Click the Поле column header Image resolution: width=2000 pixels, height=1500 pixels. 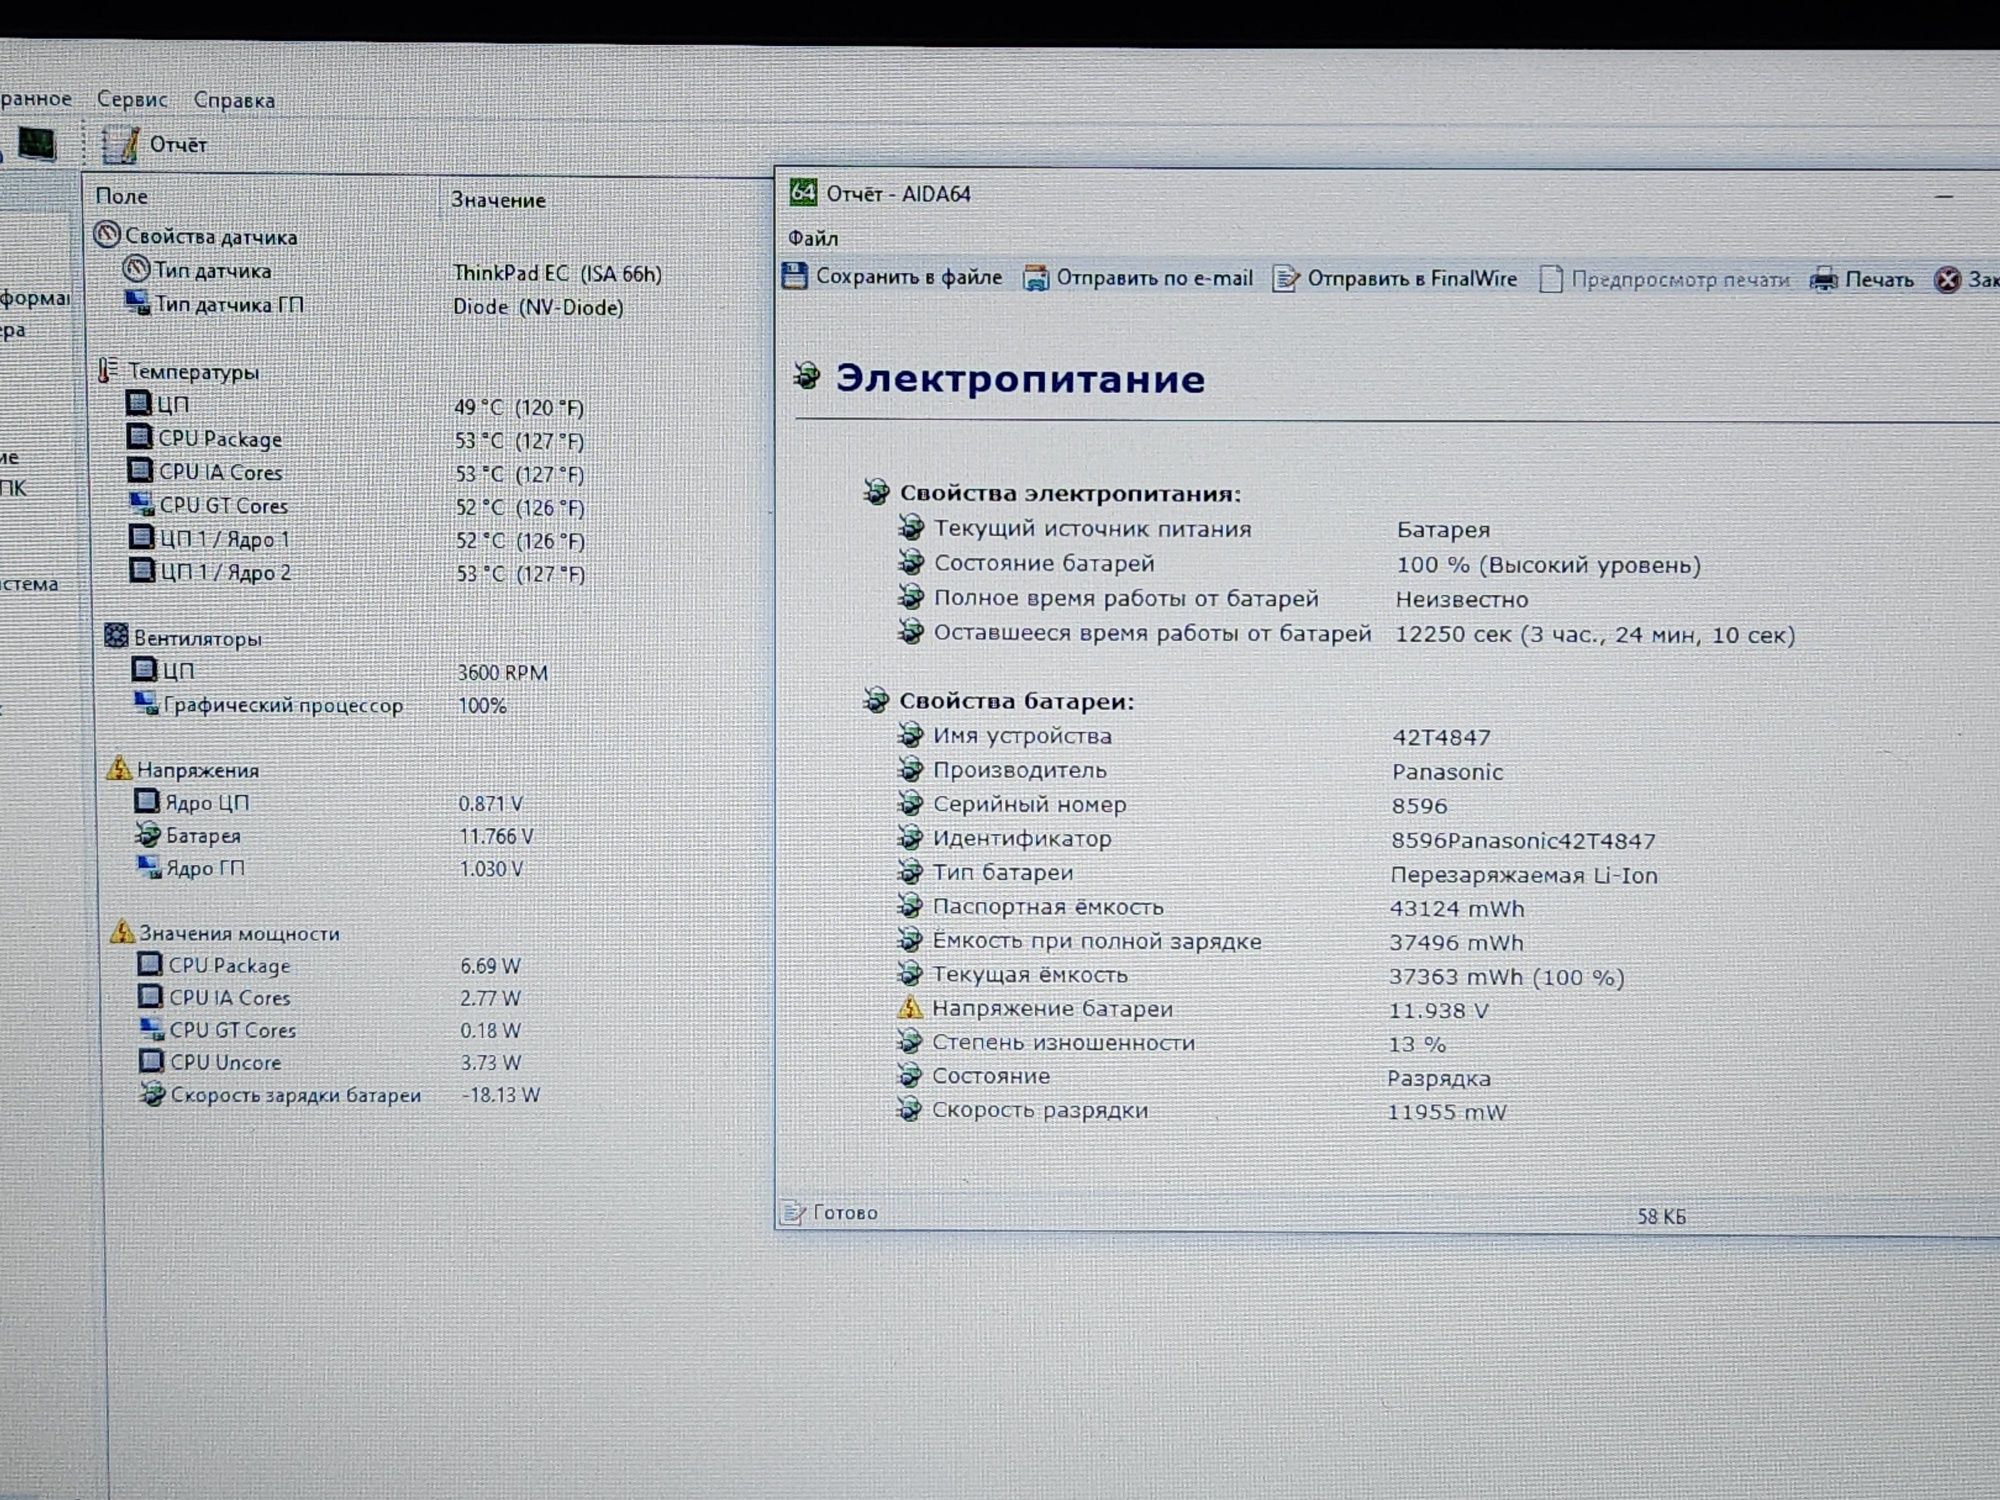click(121, 197)
